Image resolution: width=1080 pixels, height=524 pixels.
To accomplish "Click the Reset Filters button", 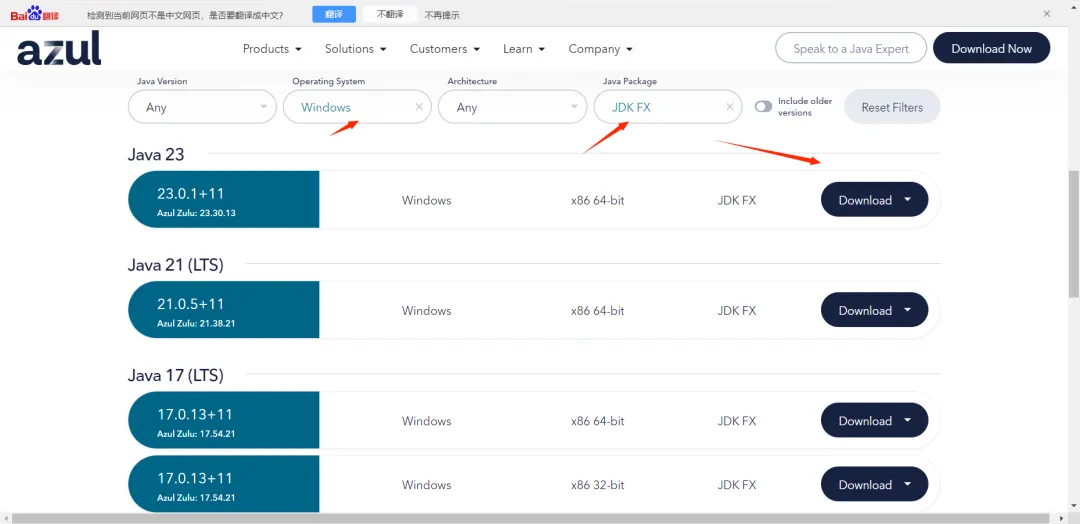I will pos(892,107).
